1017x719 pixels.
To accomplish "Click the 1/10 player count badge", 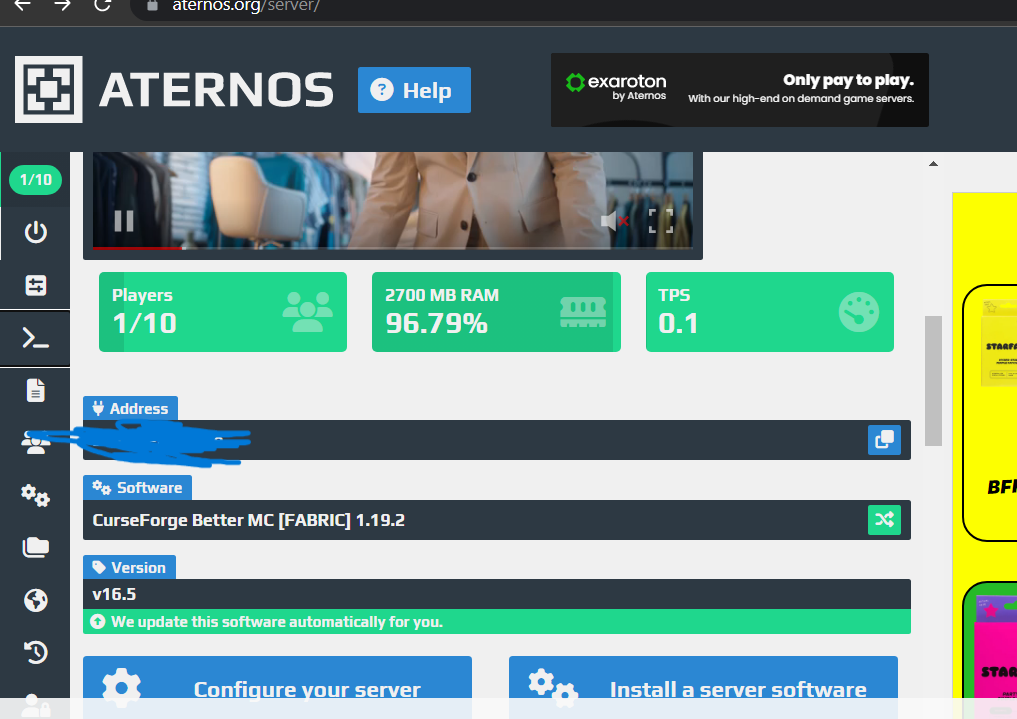I will click(x=36, y=180).
